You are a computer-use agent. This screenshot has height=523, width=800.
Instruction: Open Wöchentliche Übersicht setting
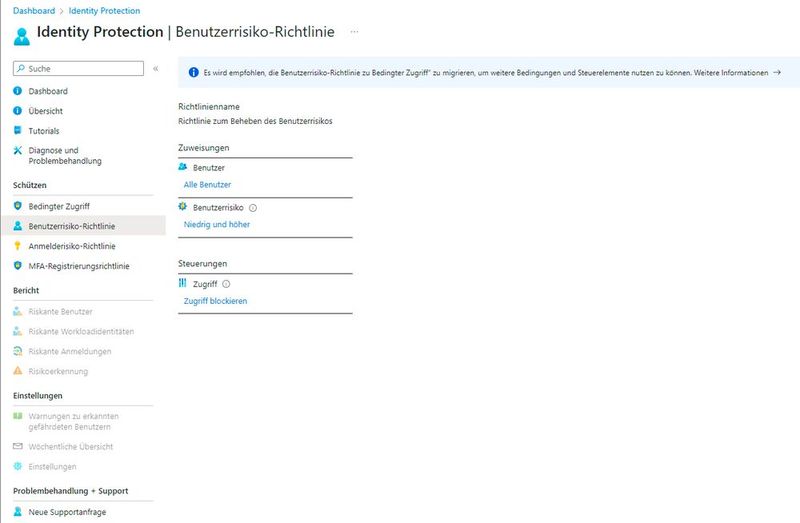point(71,446)
